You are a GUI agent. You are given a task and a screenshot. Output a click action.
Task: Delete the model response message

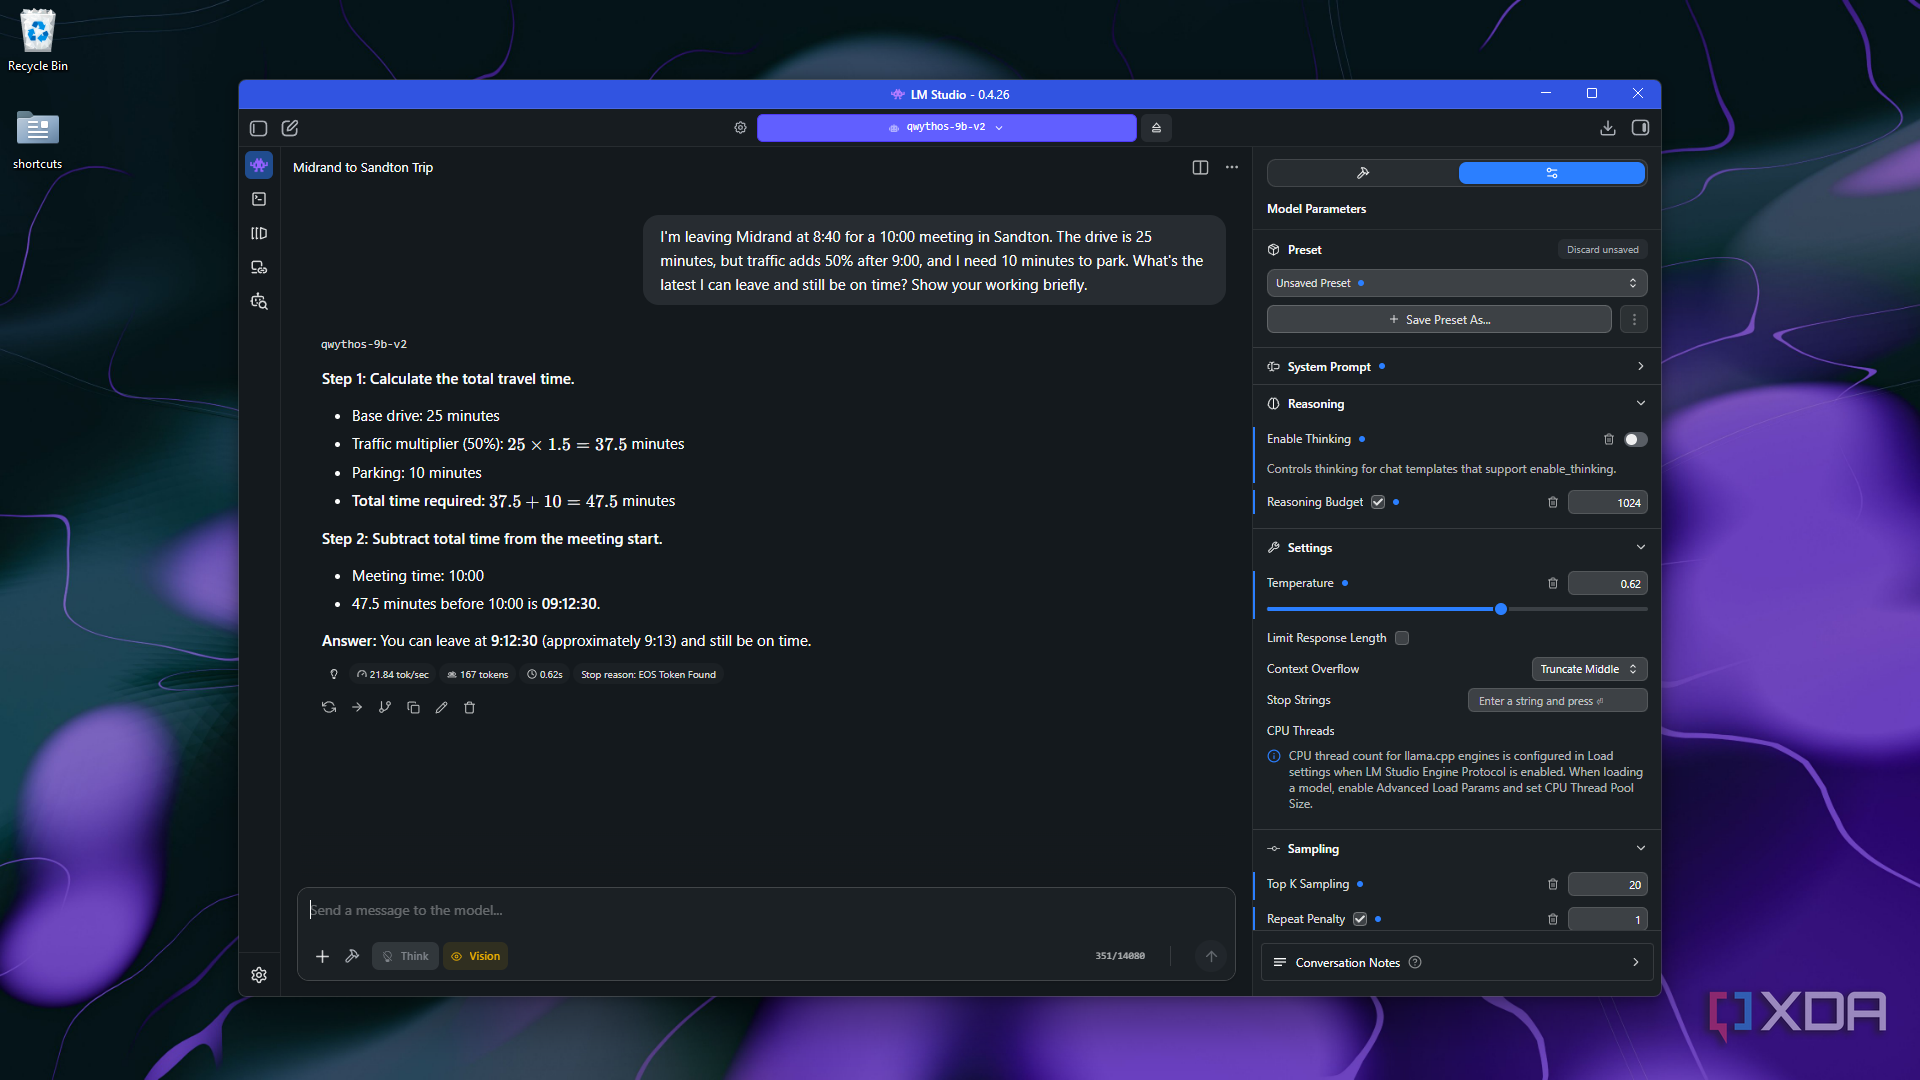[x=469, y=707]
